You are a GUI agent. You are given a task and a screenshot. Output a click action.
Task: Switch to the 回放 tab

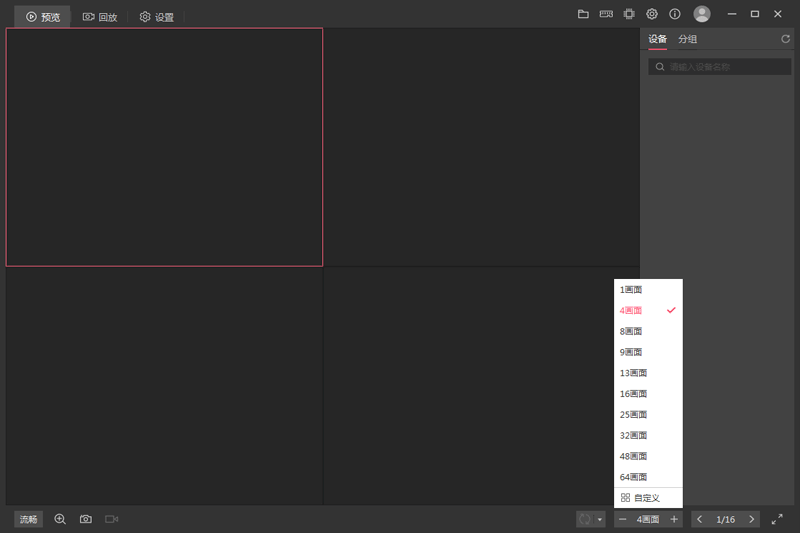100,17
